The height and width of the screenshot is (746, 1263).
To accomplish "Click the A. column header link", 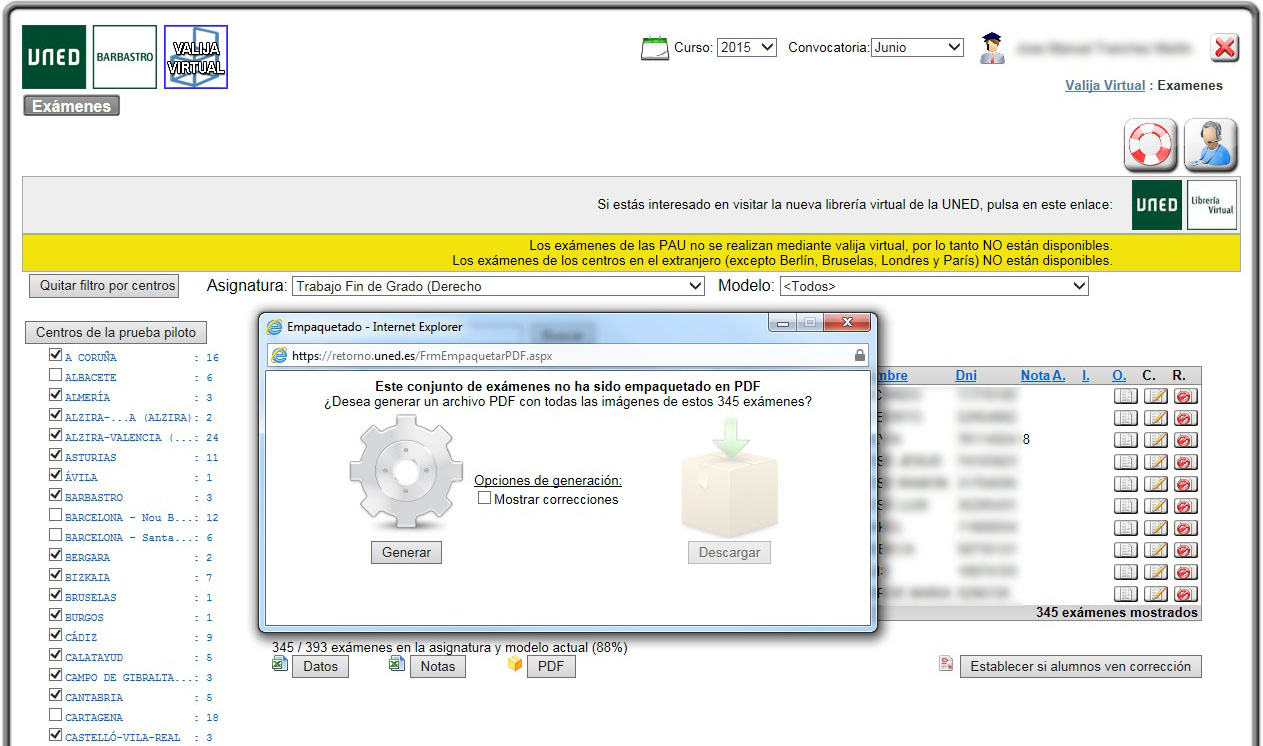I will click(1059, 376).
